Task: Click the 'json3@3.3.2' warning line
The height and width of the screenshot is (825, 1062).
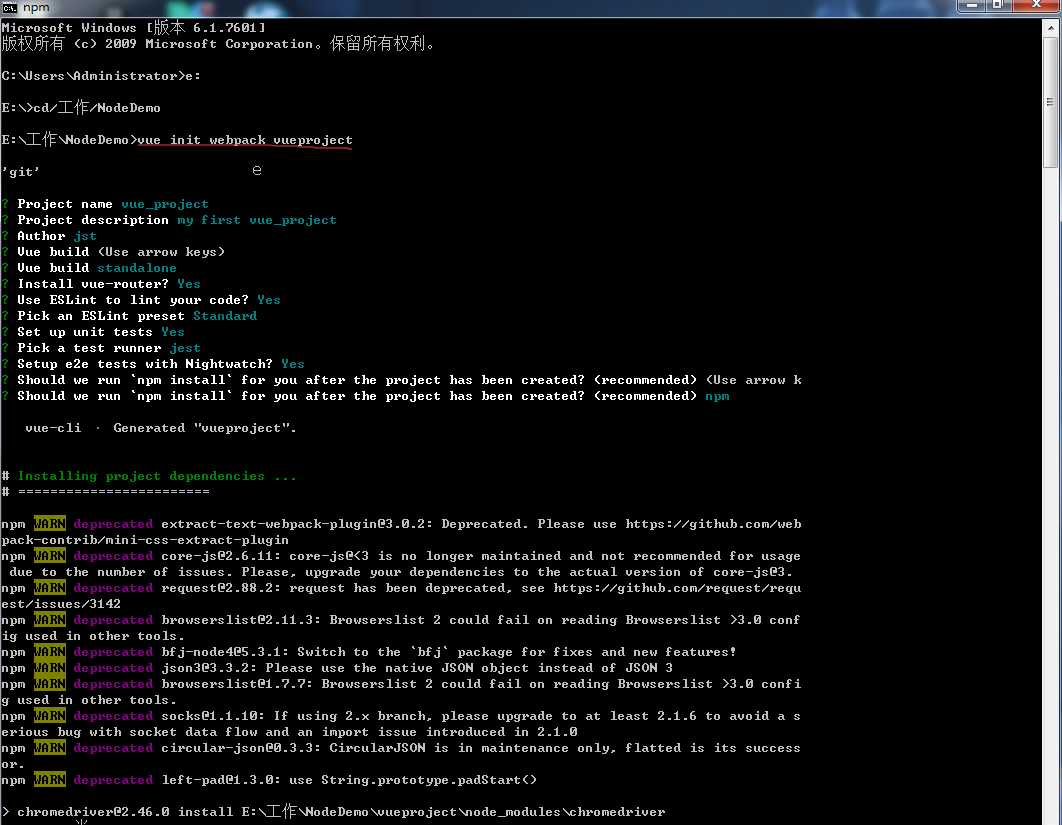Action: click(x=337, y=669)
